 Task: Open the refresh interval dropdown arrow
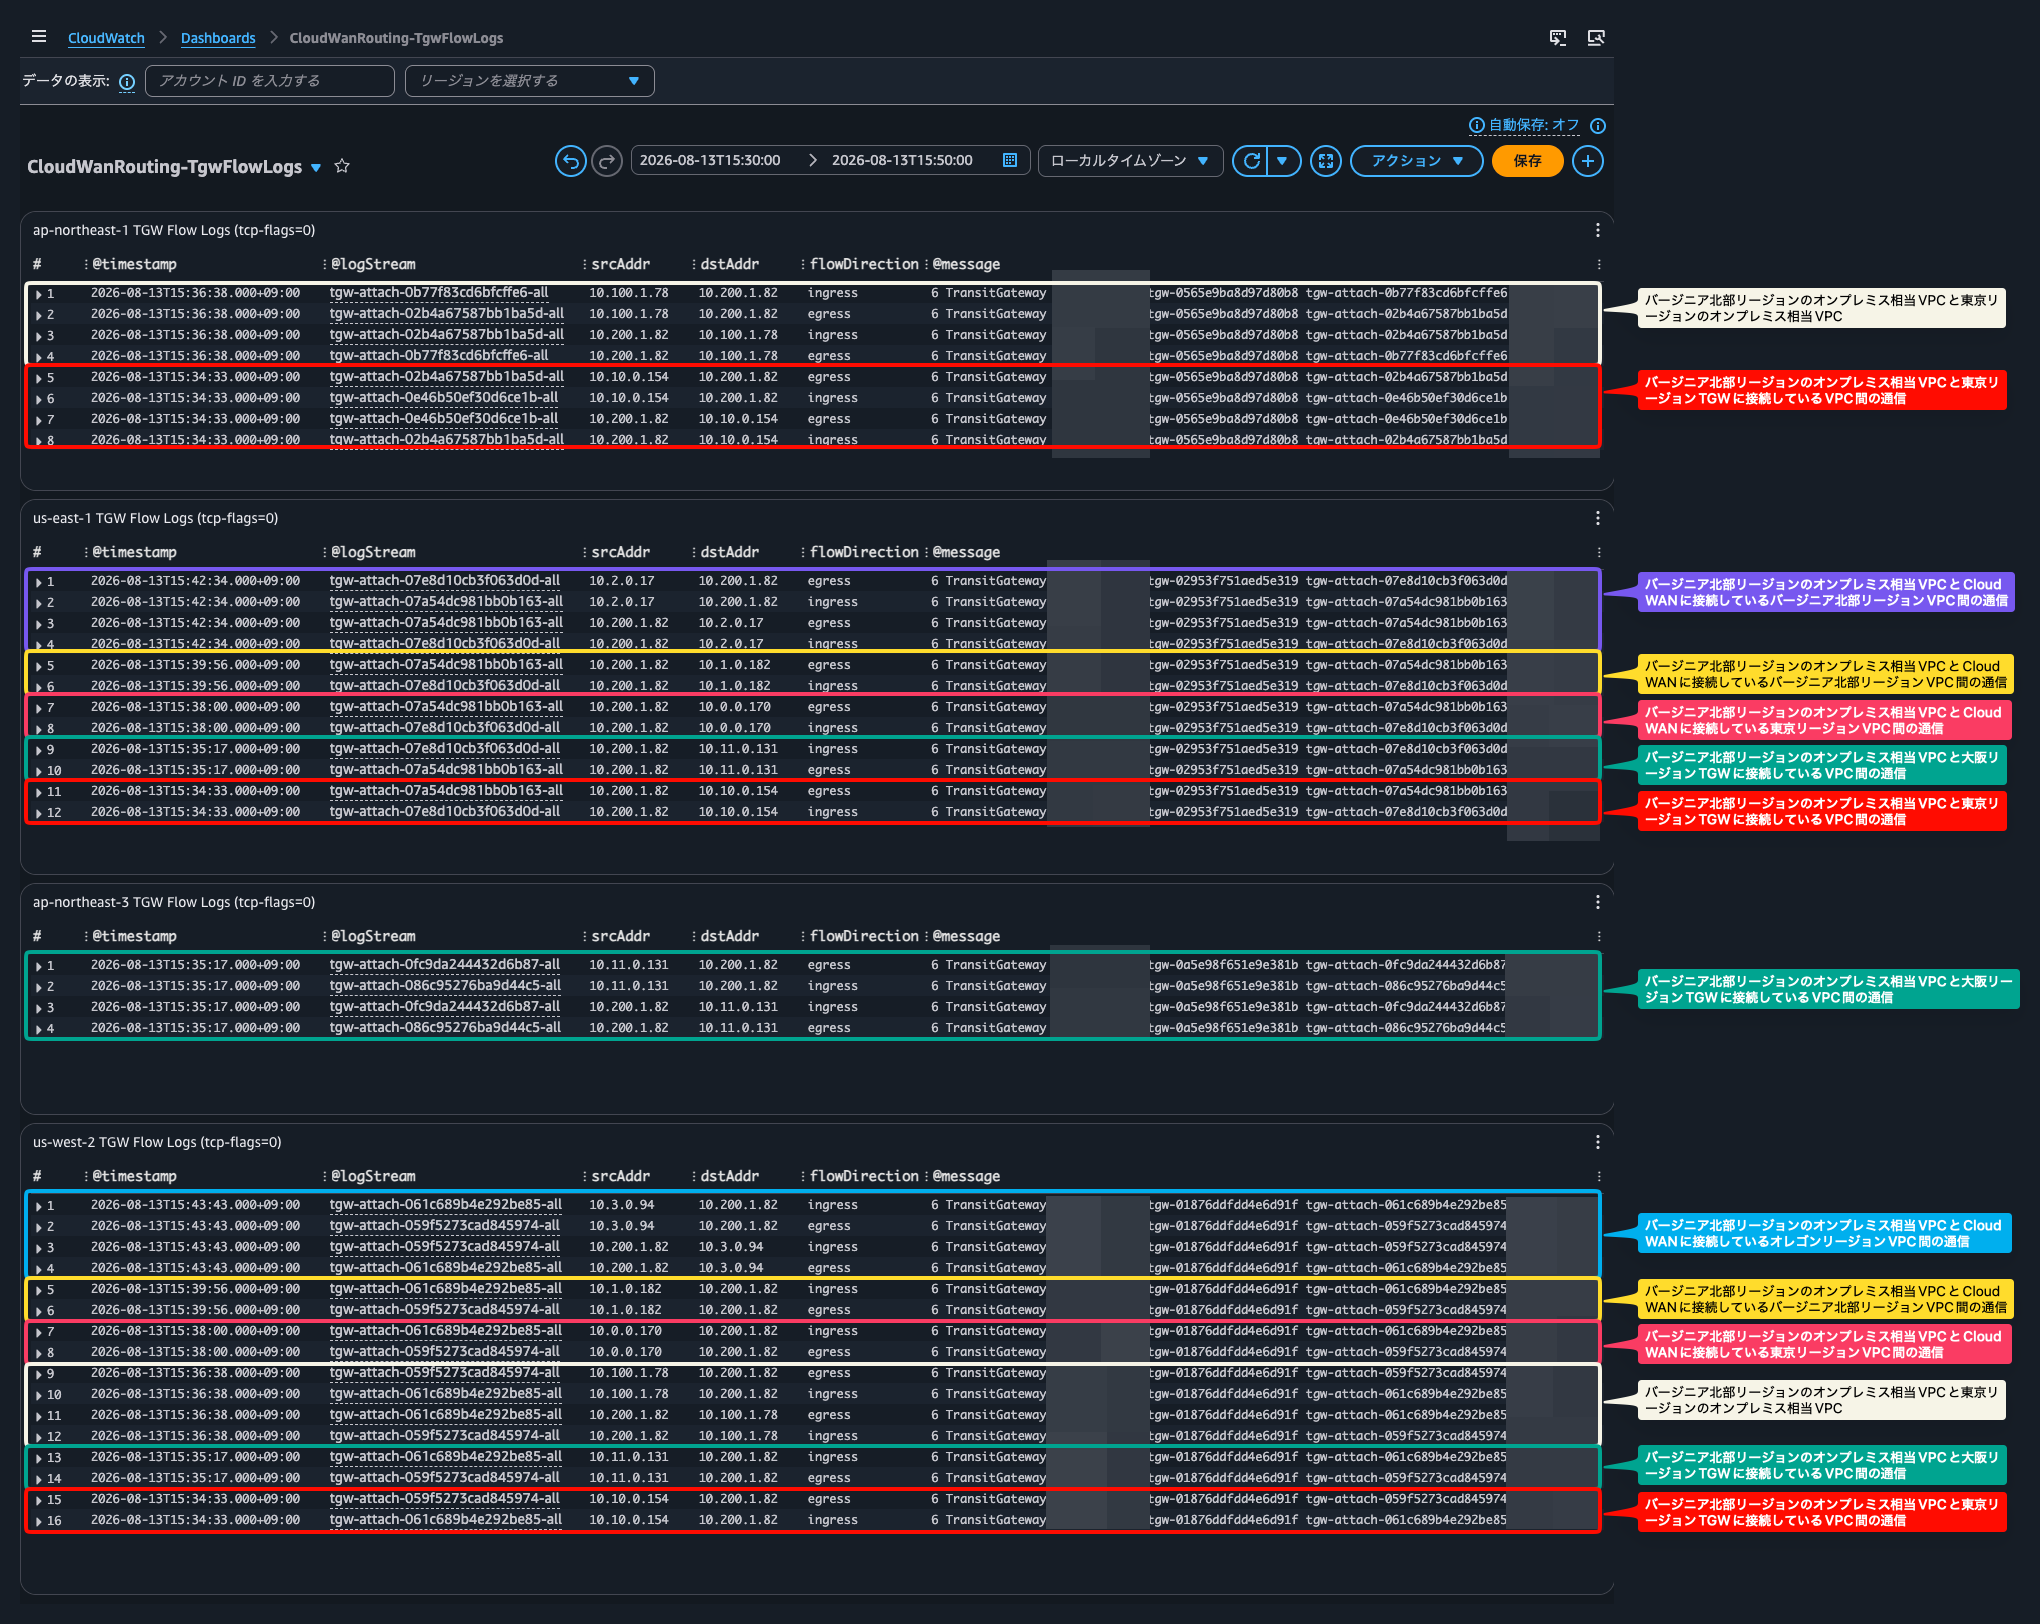[1283, 161]
